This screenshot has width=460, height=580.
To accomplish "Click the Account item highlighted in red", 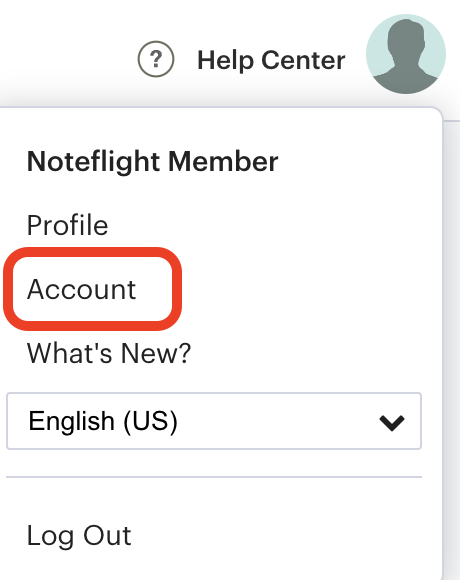I will (x=82, y=289).
